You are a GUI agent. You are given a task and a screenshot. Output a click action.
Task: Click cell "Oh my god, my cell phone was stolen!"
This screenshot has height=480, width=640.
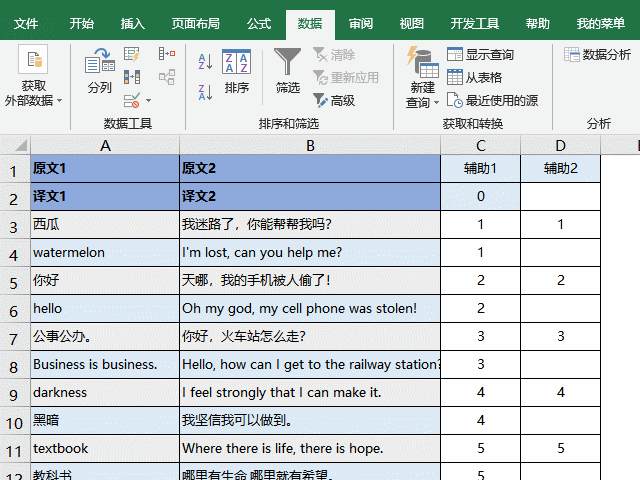pyautogui.click(x=310, y=309)
